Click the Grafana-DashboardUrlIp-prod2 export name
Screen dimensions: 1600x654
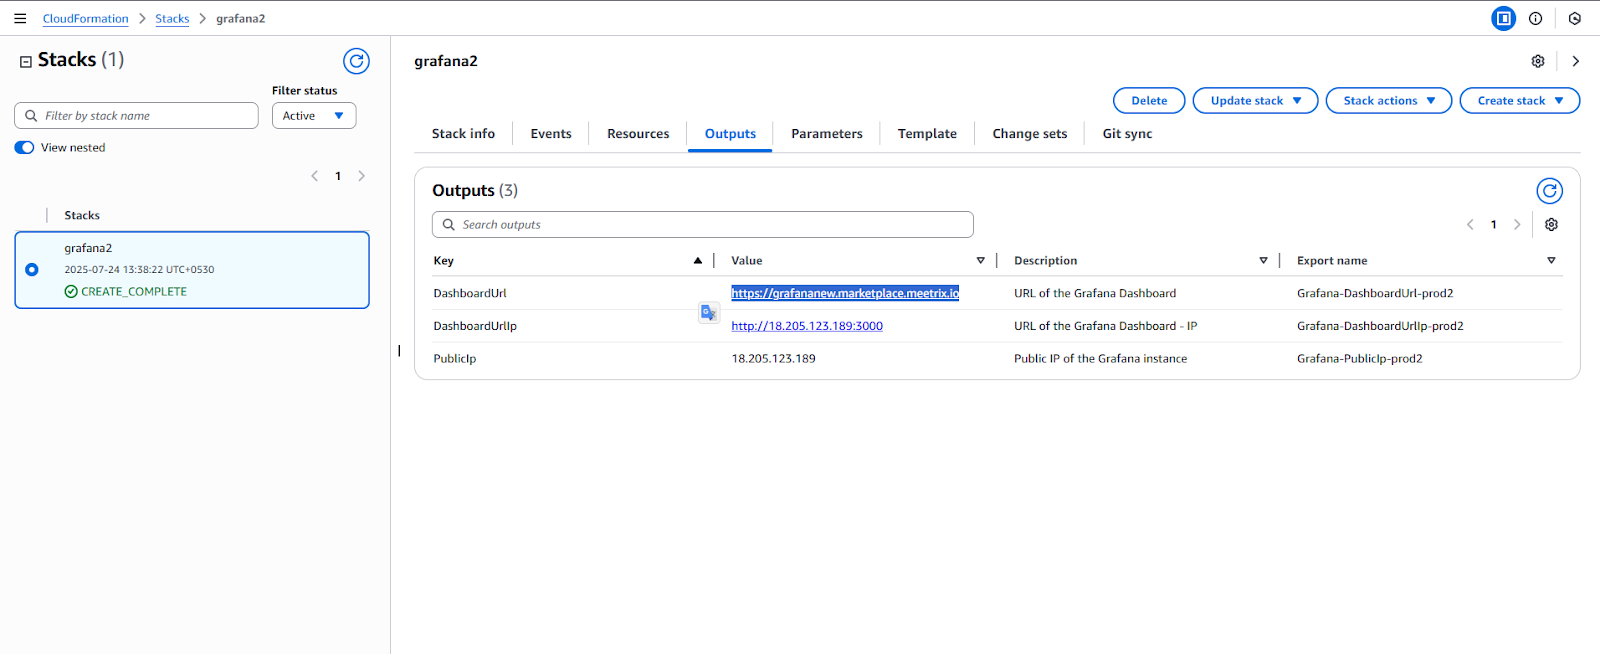1380,326
